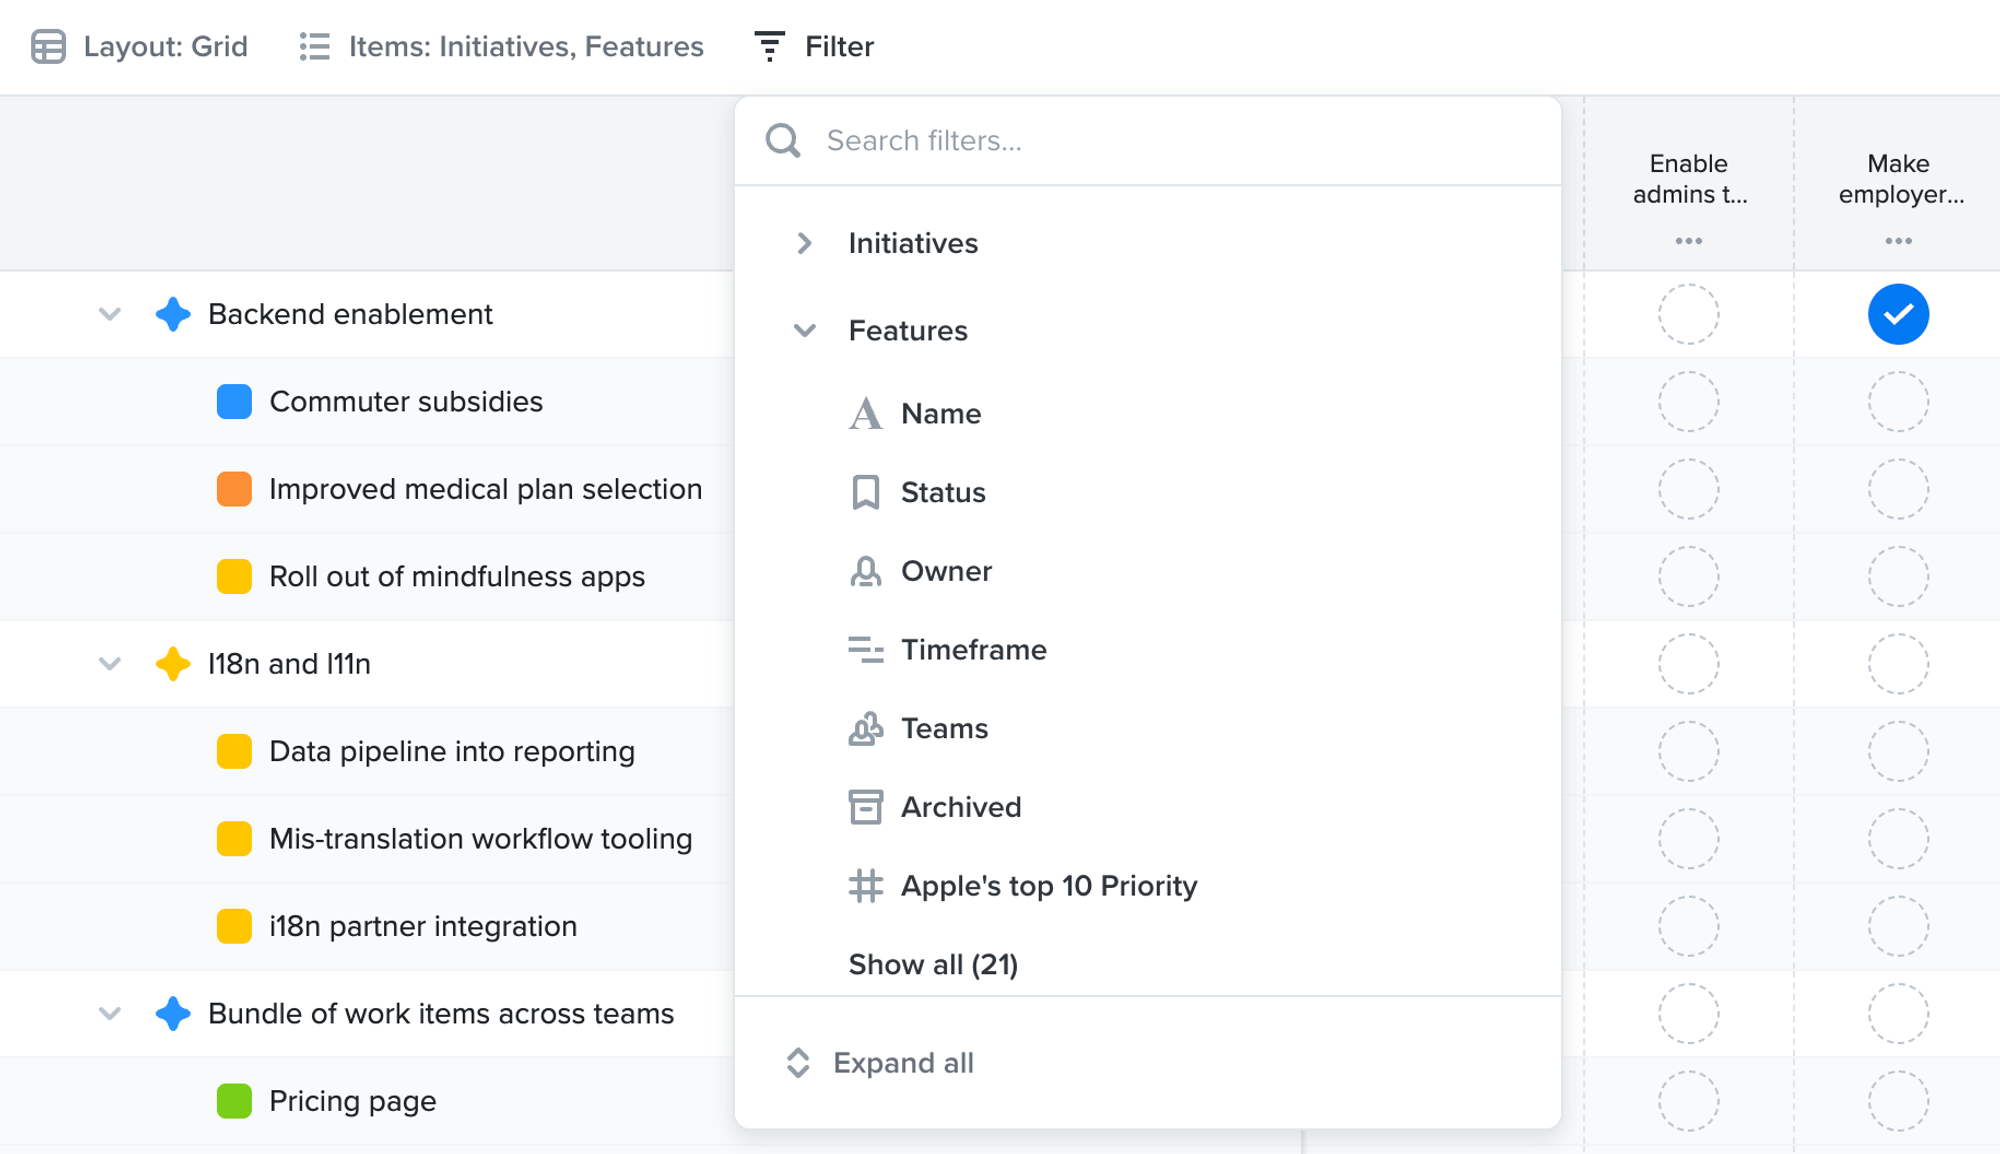Click the Items list icon
The width and height of the screenshot is (2000, 1154).
tap(312, 46)
